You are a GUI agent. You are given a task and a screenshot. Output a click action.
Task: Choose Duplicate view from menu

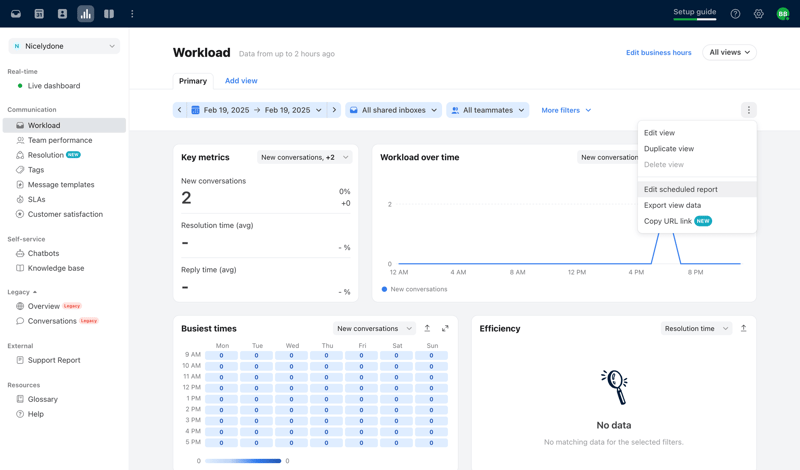pyautogui.click(x=697, y=149)
